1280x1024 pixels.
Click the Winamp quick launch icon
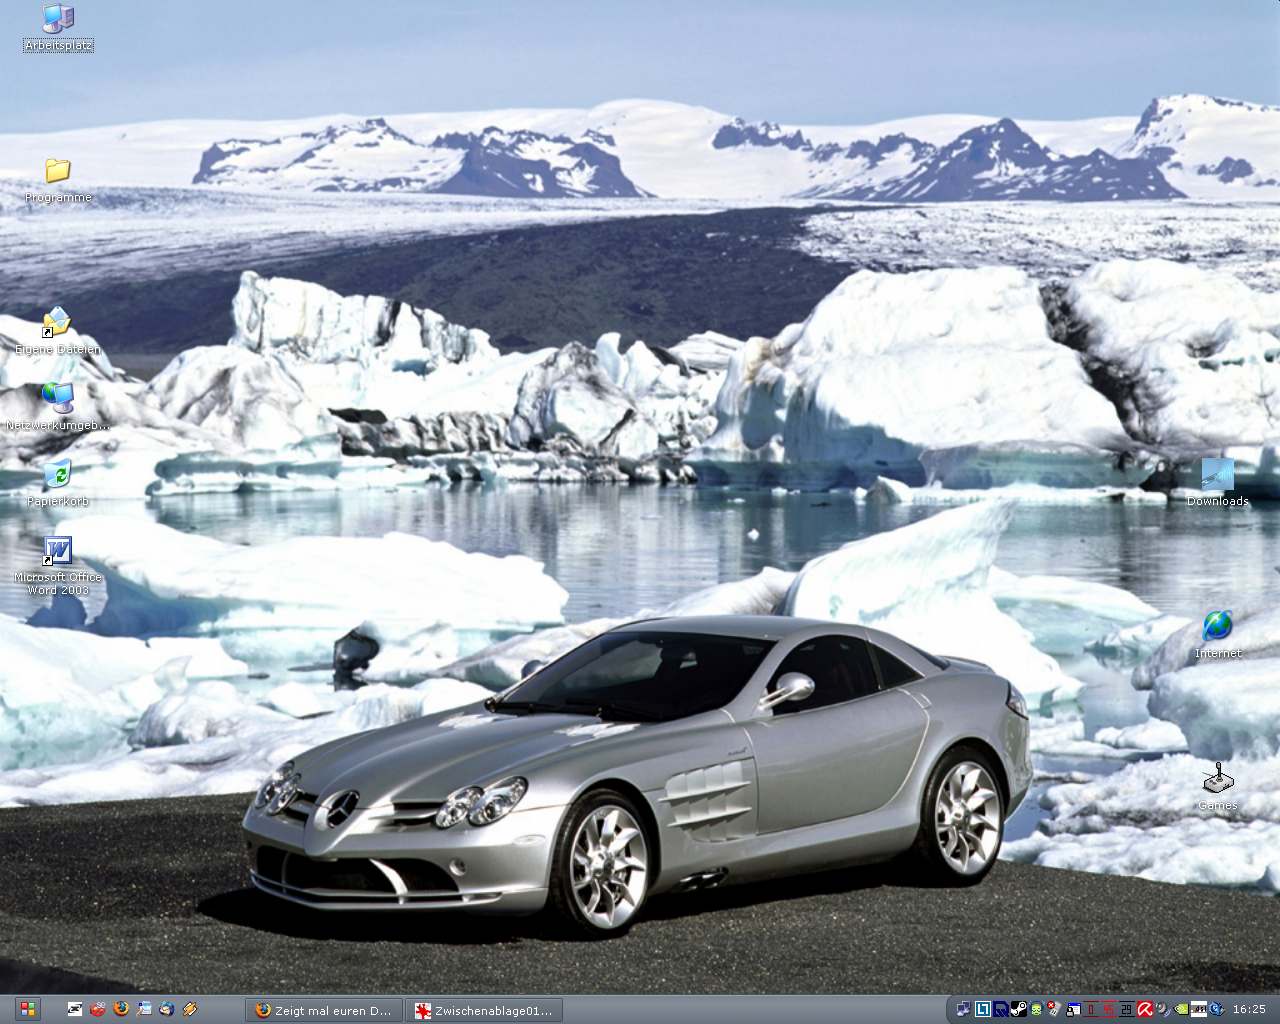[190, 1009]
